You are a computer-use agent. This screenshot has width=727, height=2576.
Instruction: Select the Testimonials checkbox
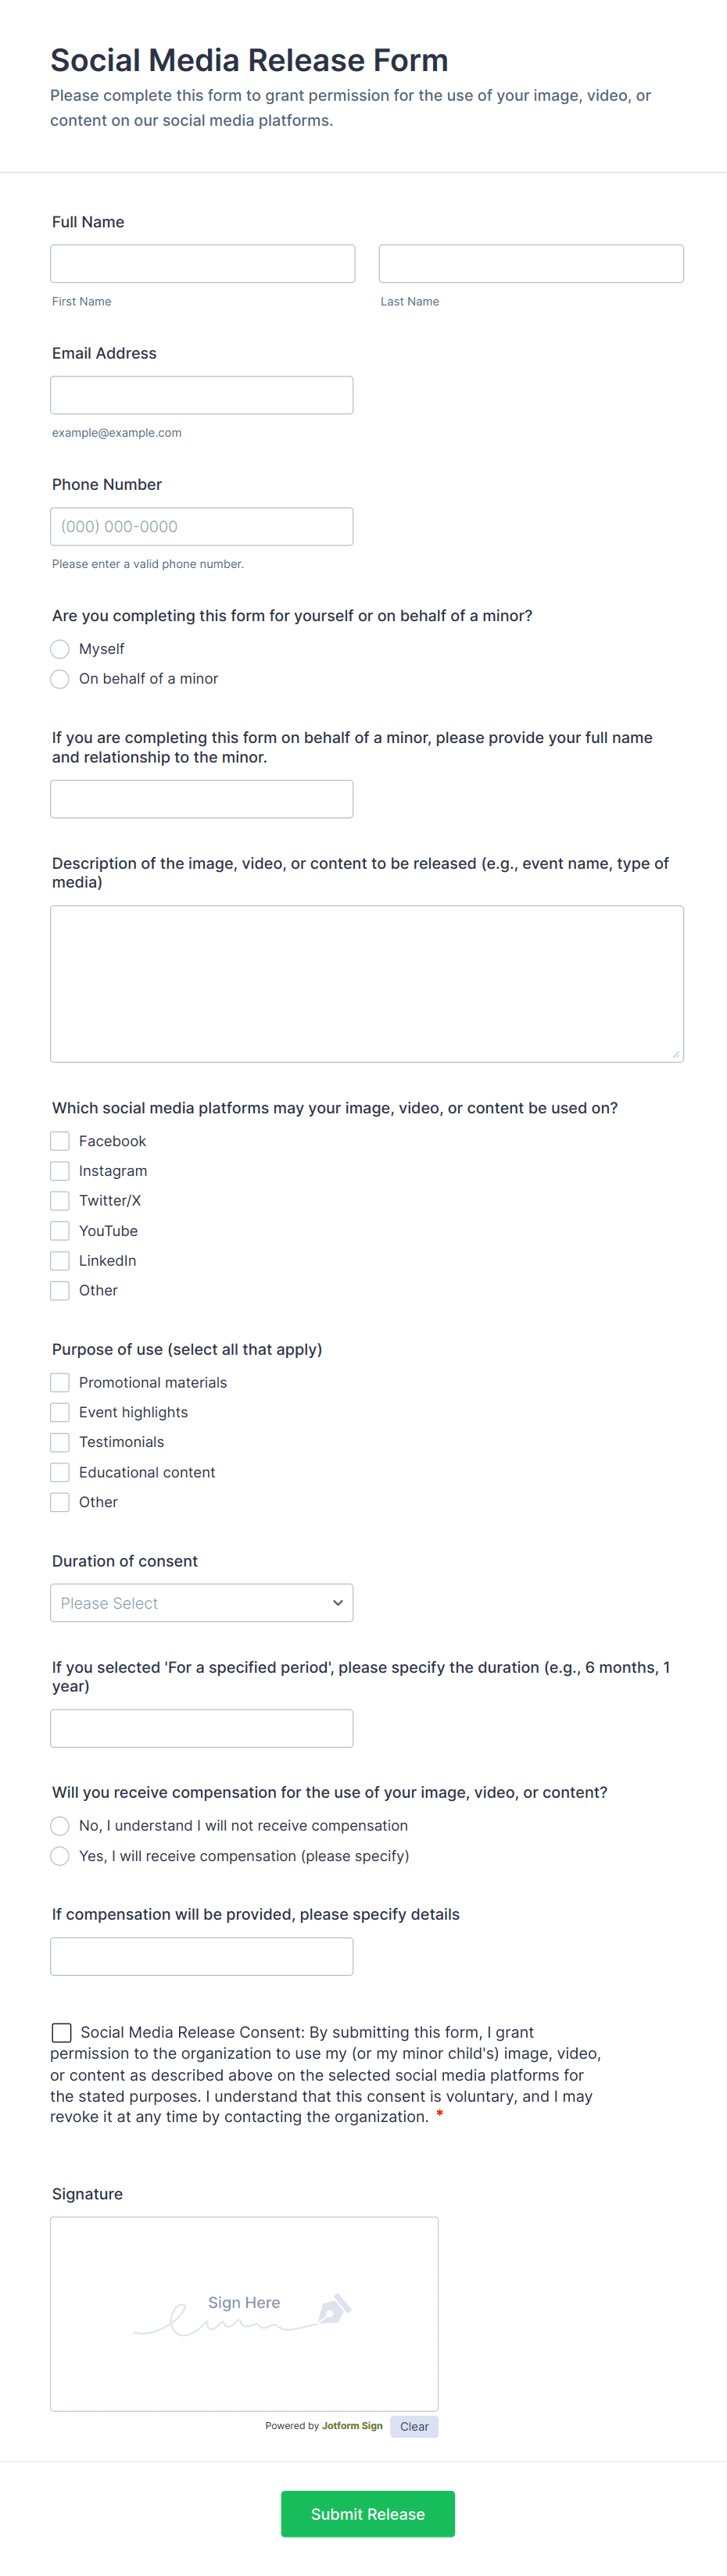(x=60, y=1442)
